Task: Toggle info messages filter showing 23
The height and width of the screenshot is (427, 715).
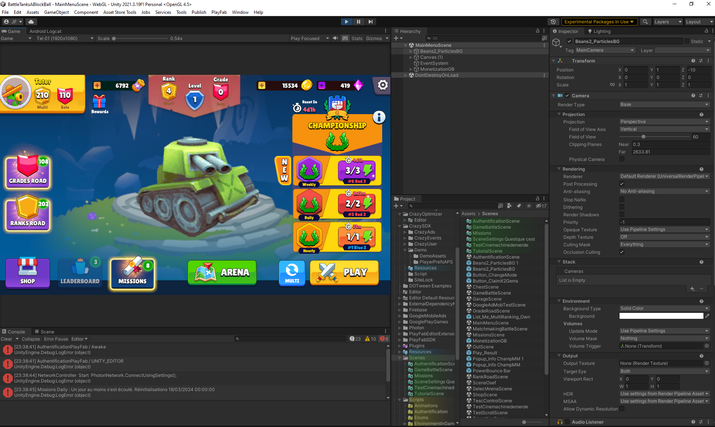Action: pos(355,339)
